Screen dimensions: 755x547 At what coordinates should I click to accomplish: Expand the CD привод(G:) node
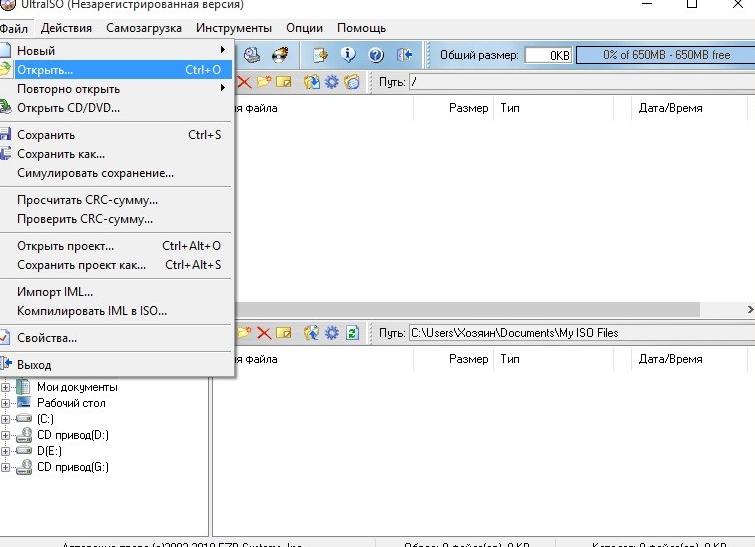(x=5, y=467)
